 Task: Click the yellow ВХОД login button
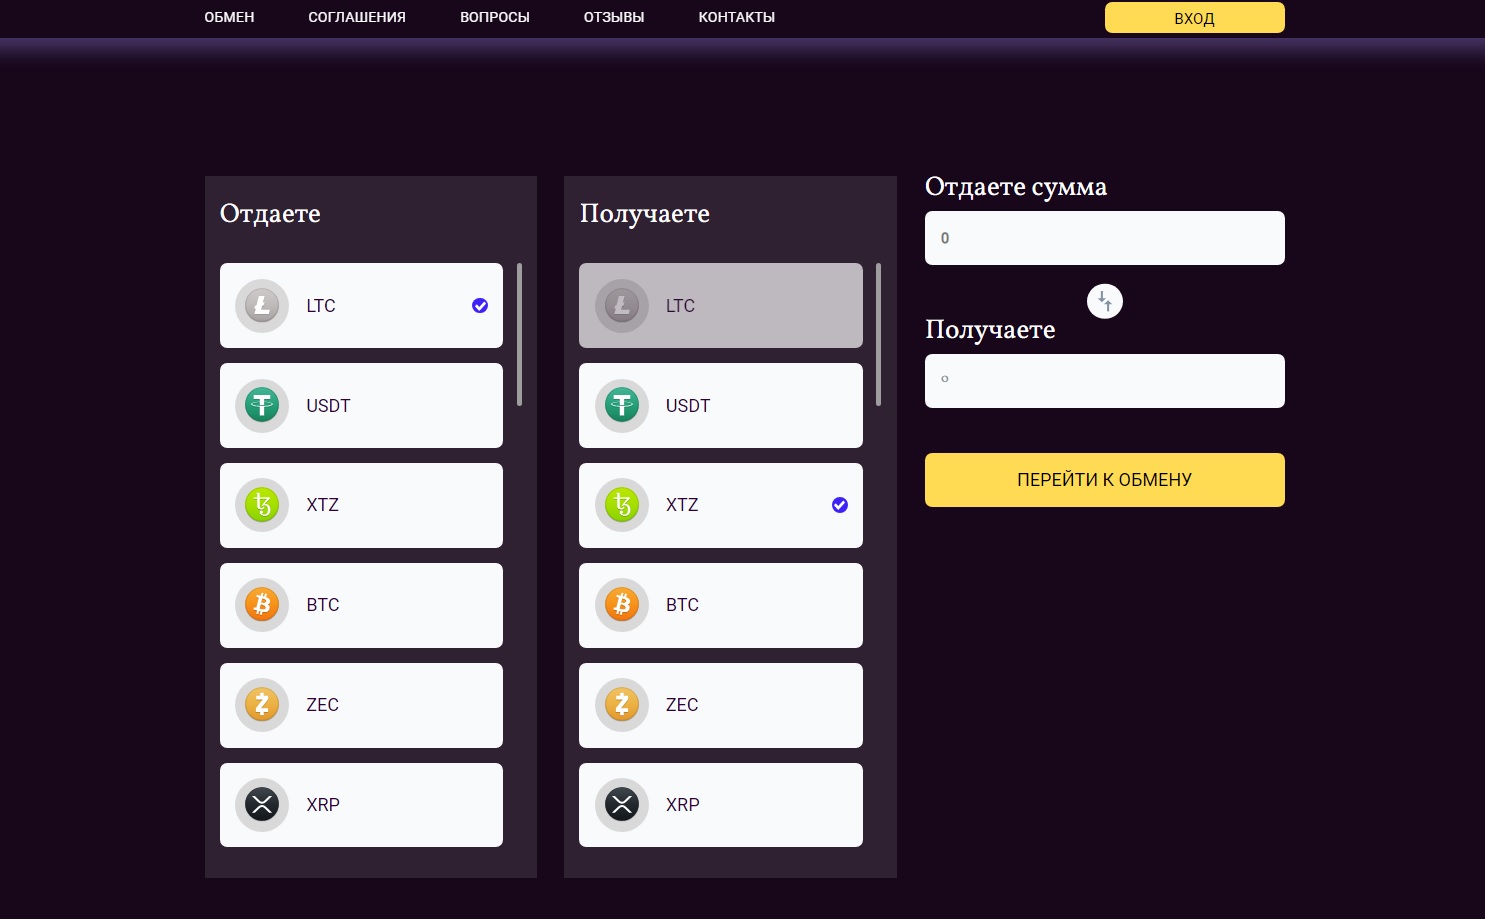pos(1194,18)
